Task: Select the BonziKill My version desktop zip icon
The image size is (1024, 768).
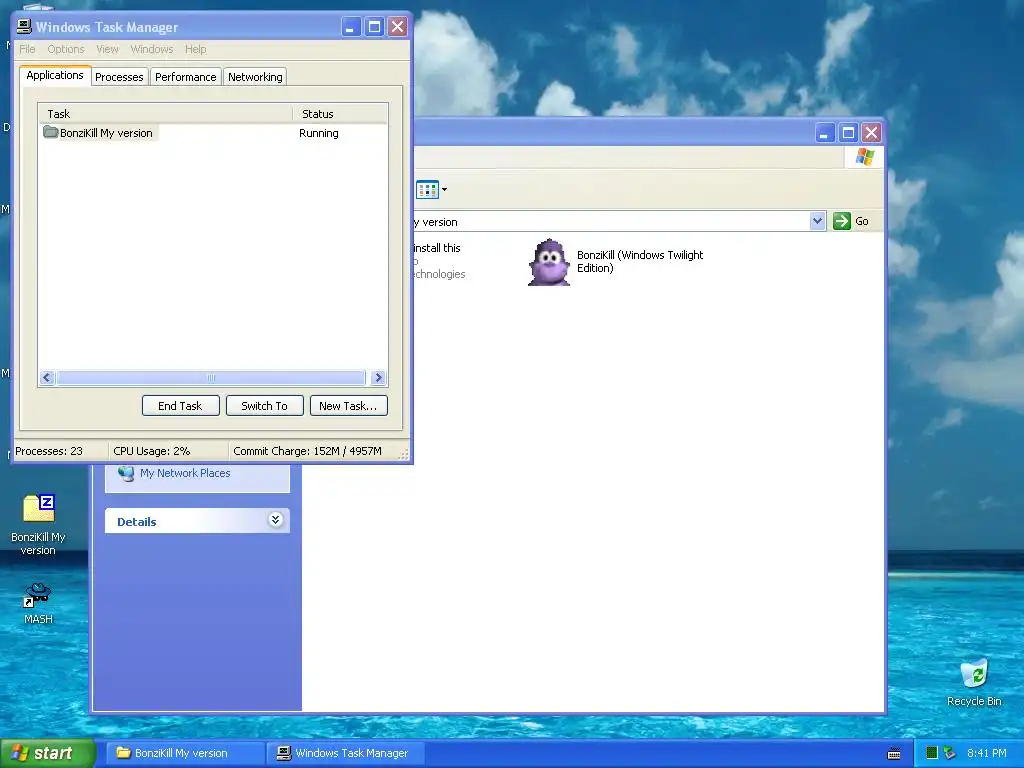Action: pos(39,524)
